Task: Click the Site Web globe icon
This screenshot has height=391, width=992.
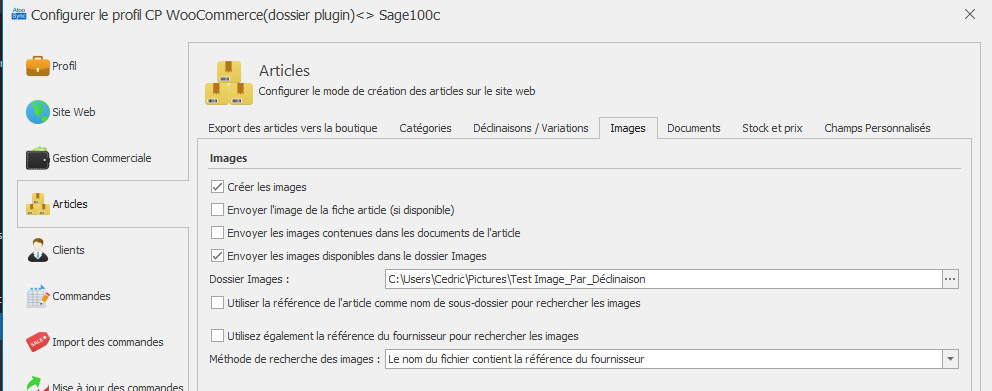Action: point(38,112)
